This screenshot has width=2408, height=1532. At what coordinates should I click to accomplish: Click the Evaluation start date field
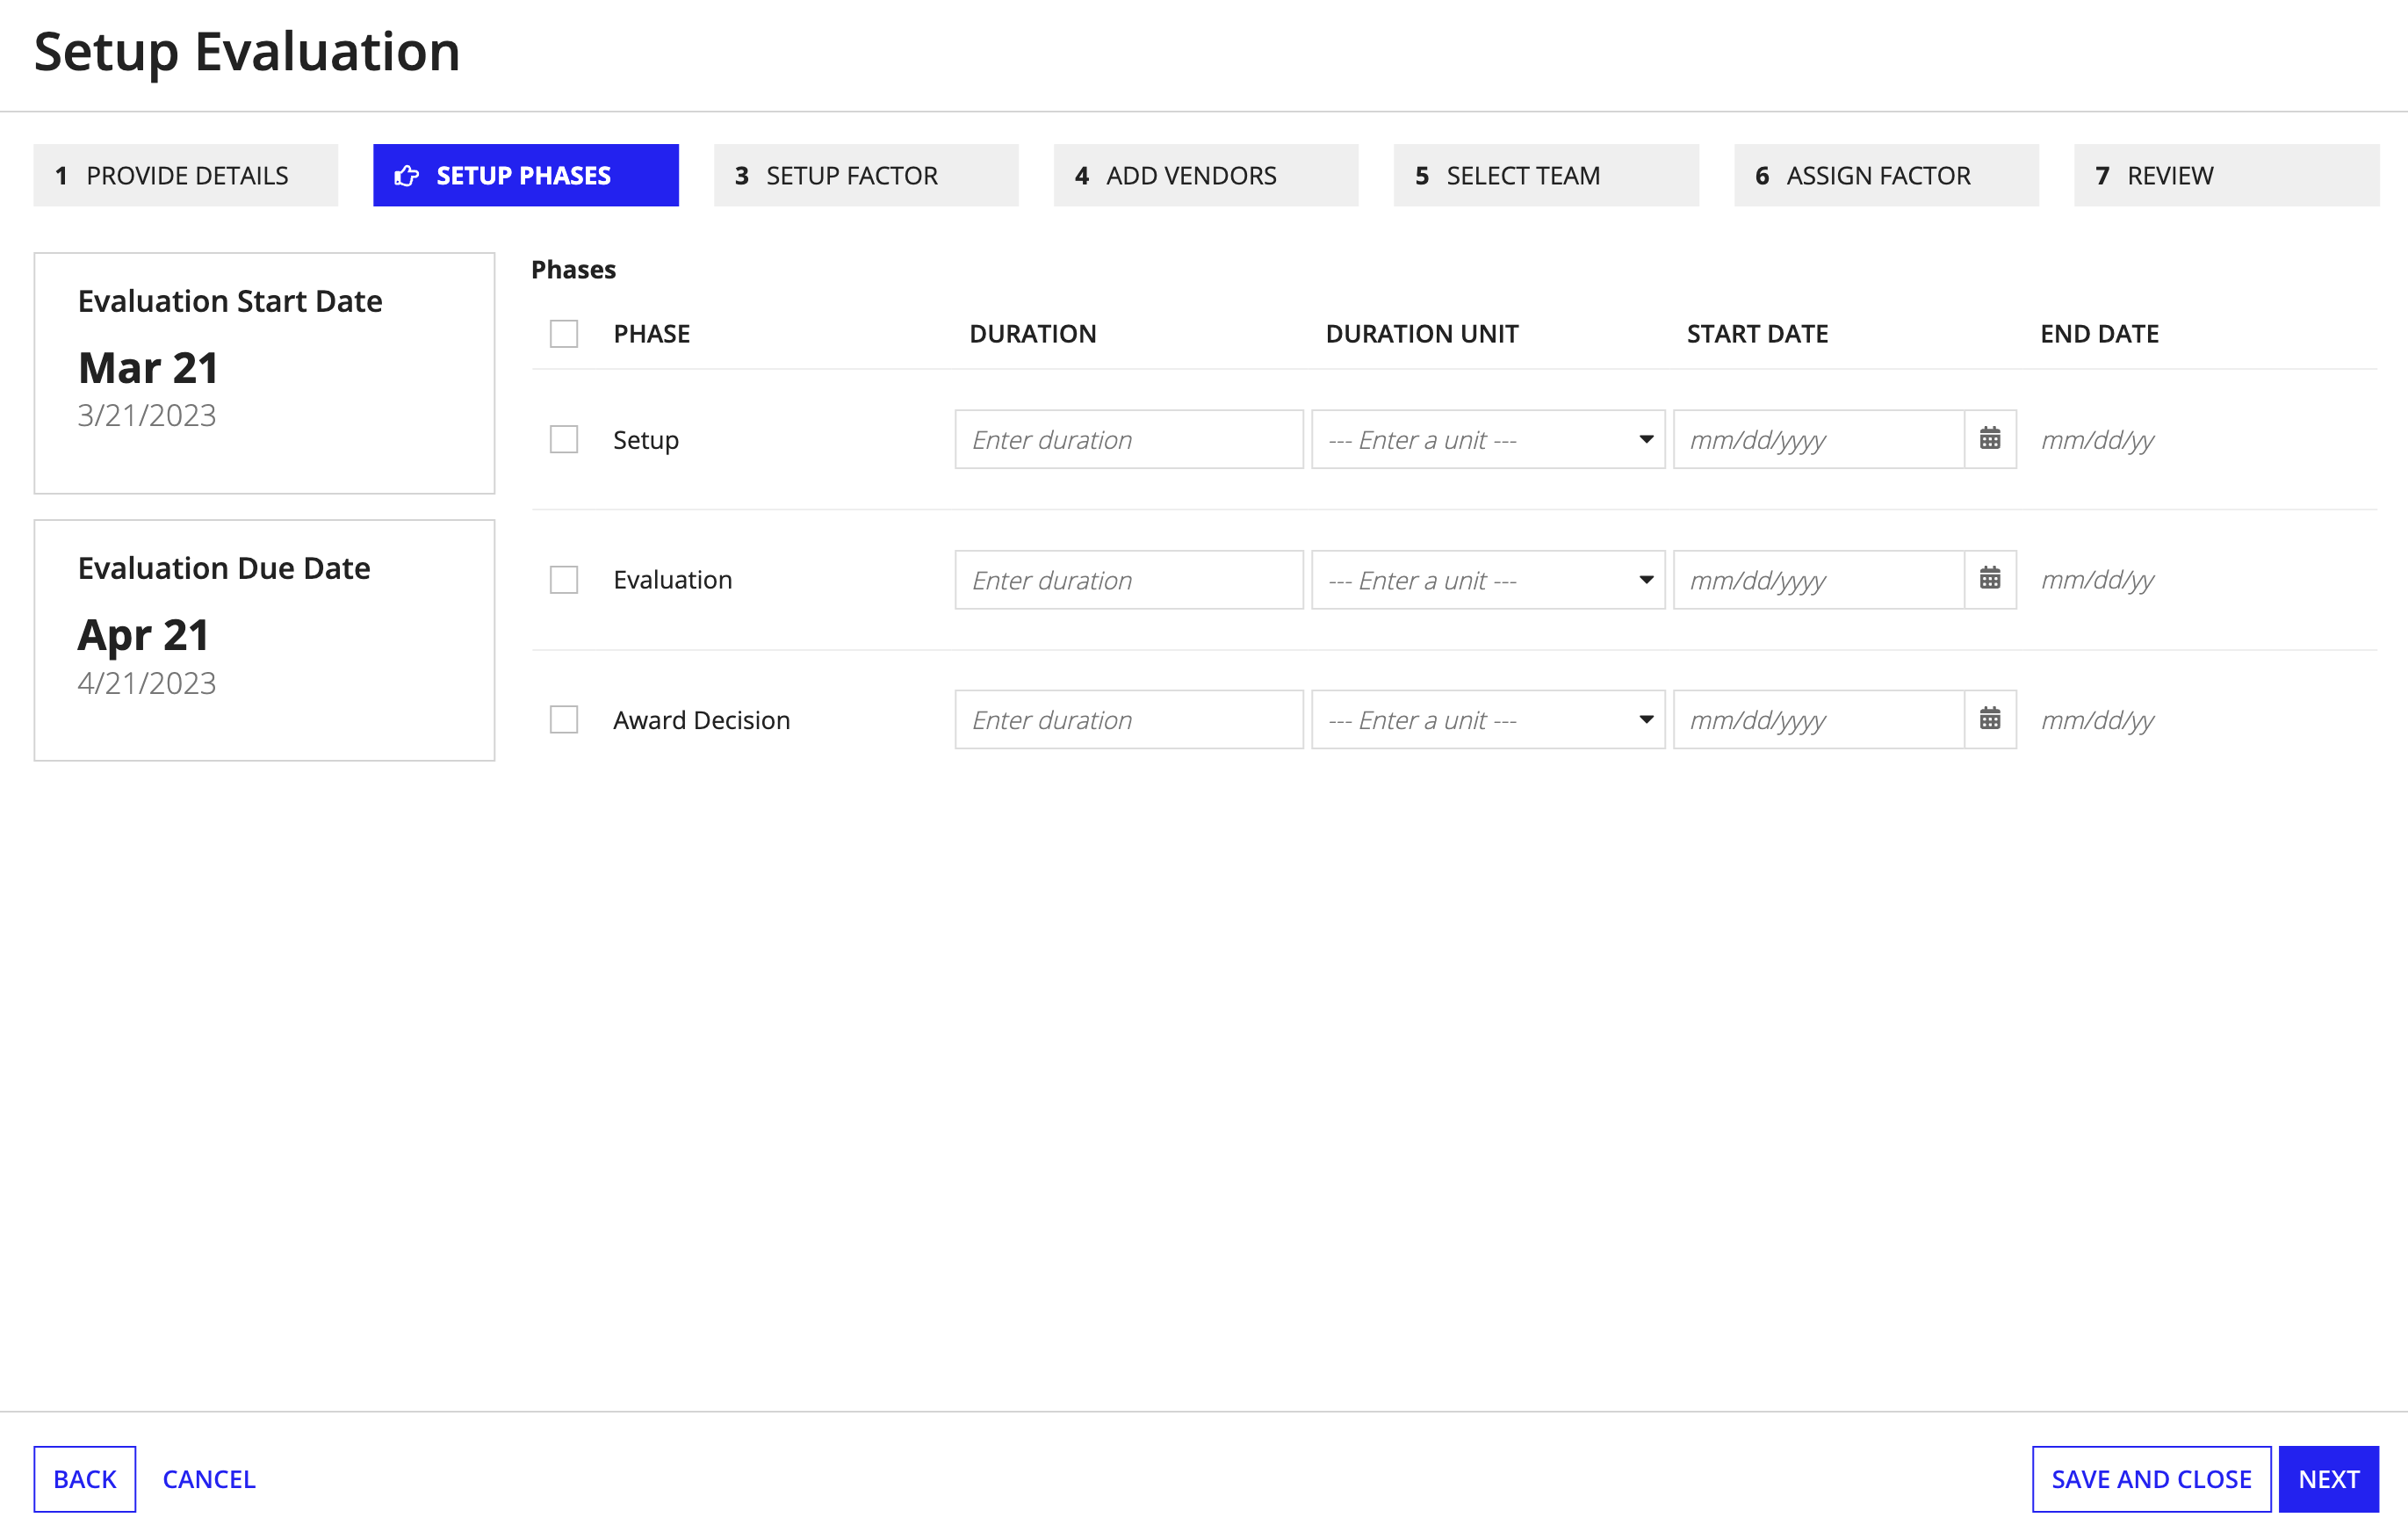[1819, 579]
